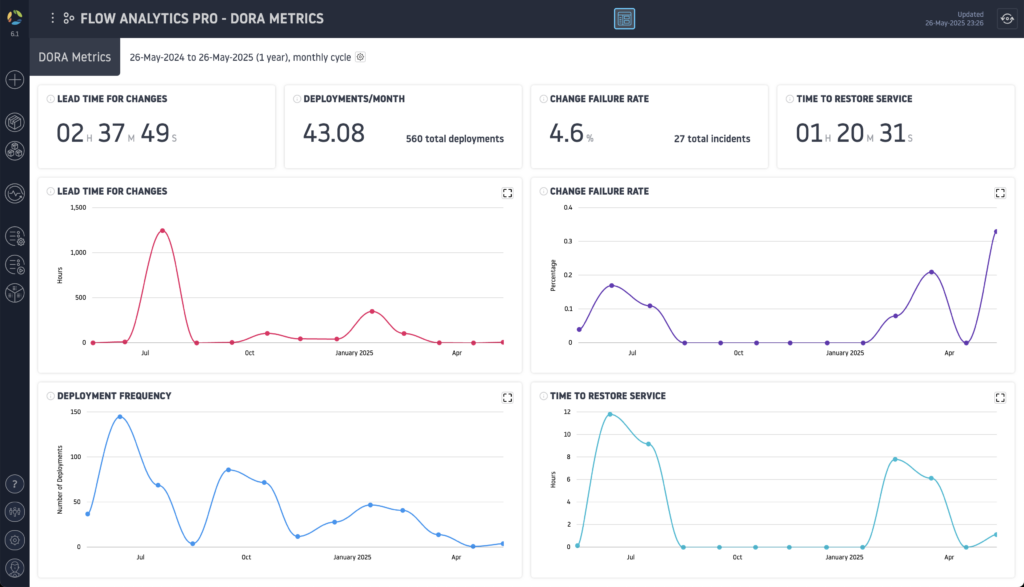This screenshot has height=587, width=1024.
Task: Click the 27 total incidents text
Action: [712, 139]
